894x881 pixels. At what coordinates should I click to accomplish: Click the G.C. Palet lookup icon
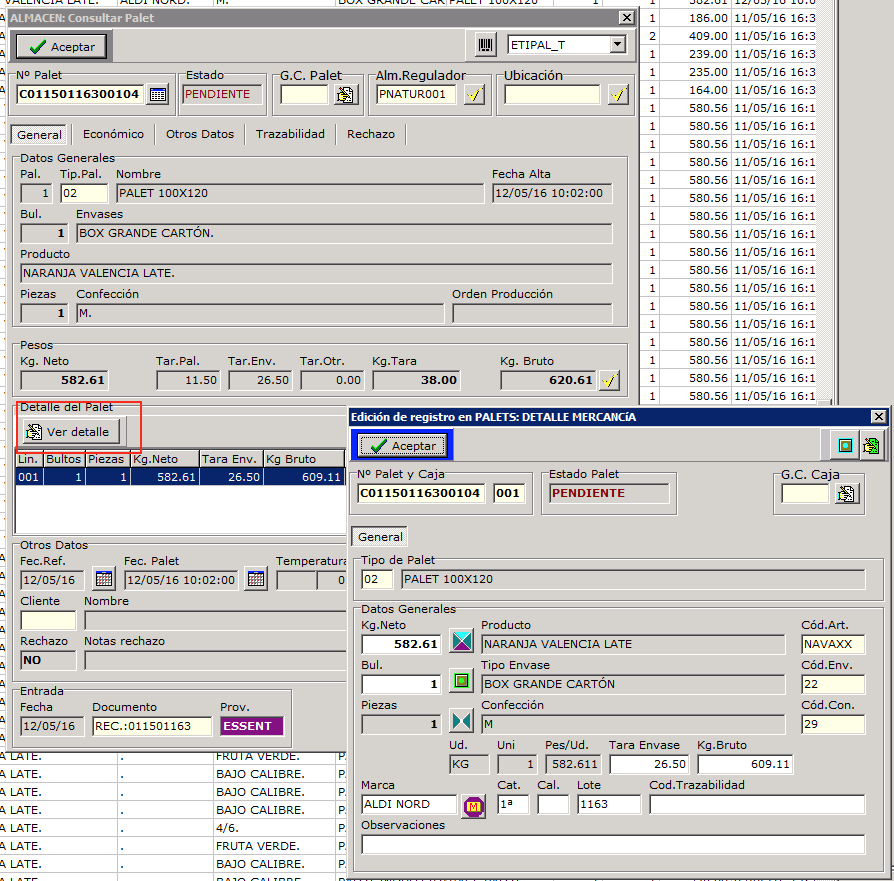pyautogui.click(x=345, y=95)
